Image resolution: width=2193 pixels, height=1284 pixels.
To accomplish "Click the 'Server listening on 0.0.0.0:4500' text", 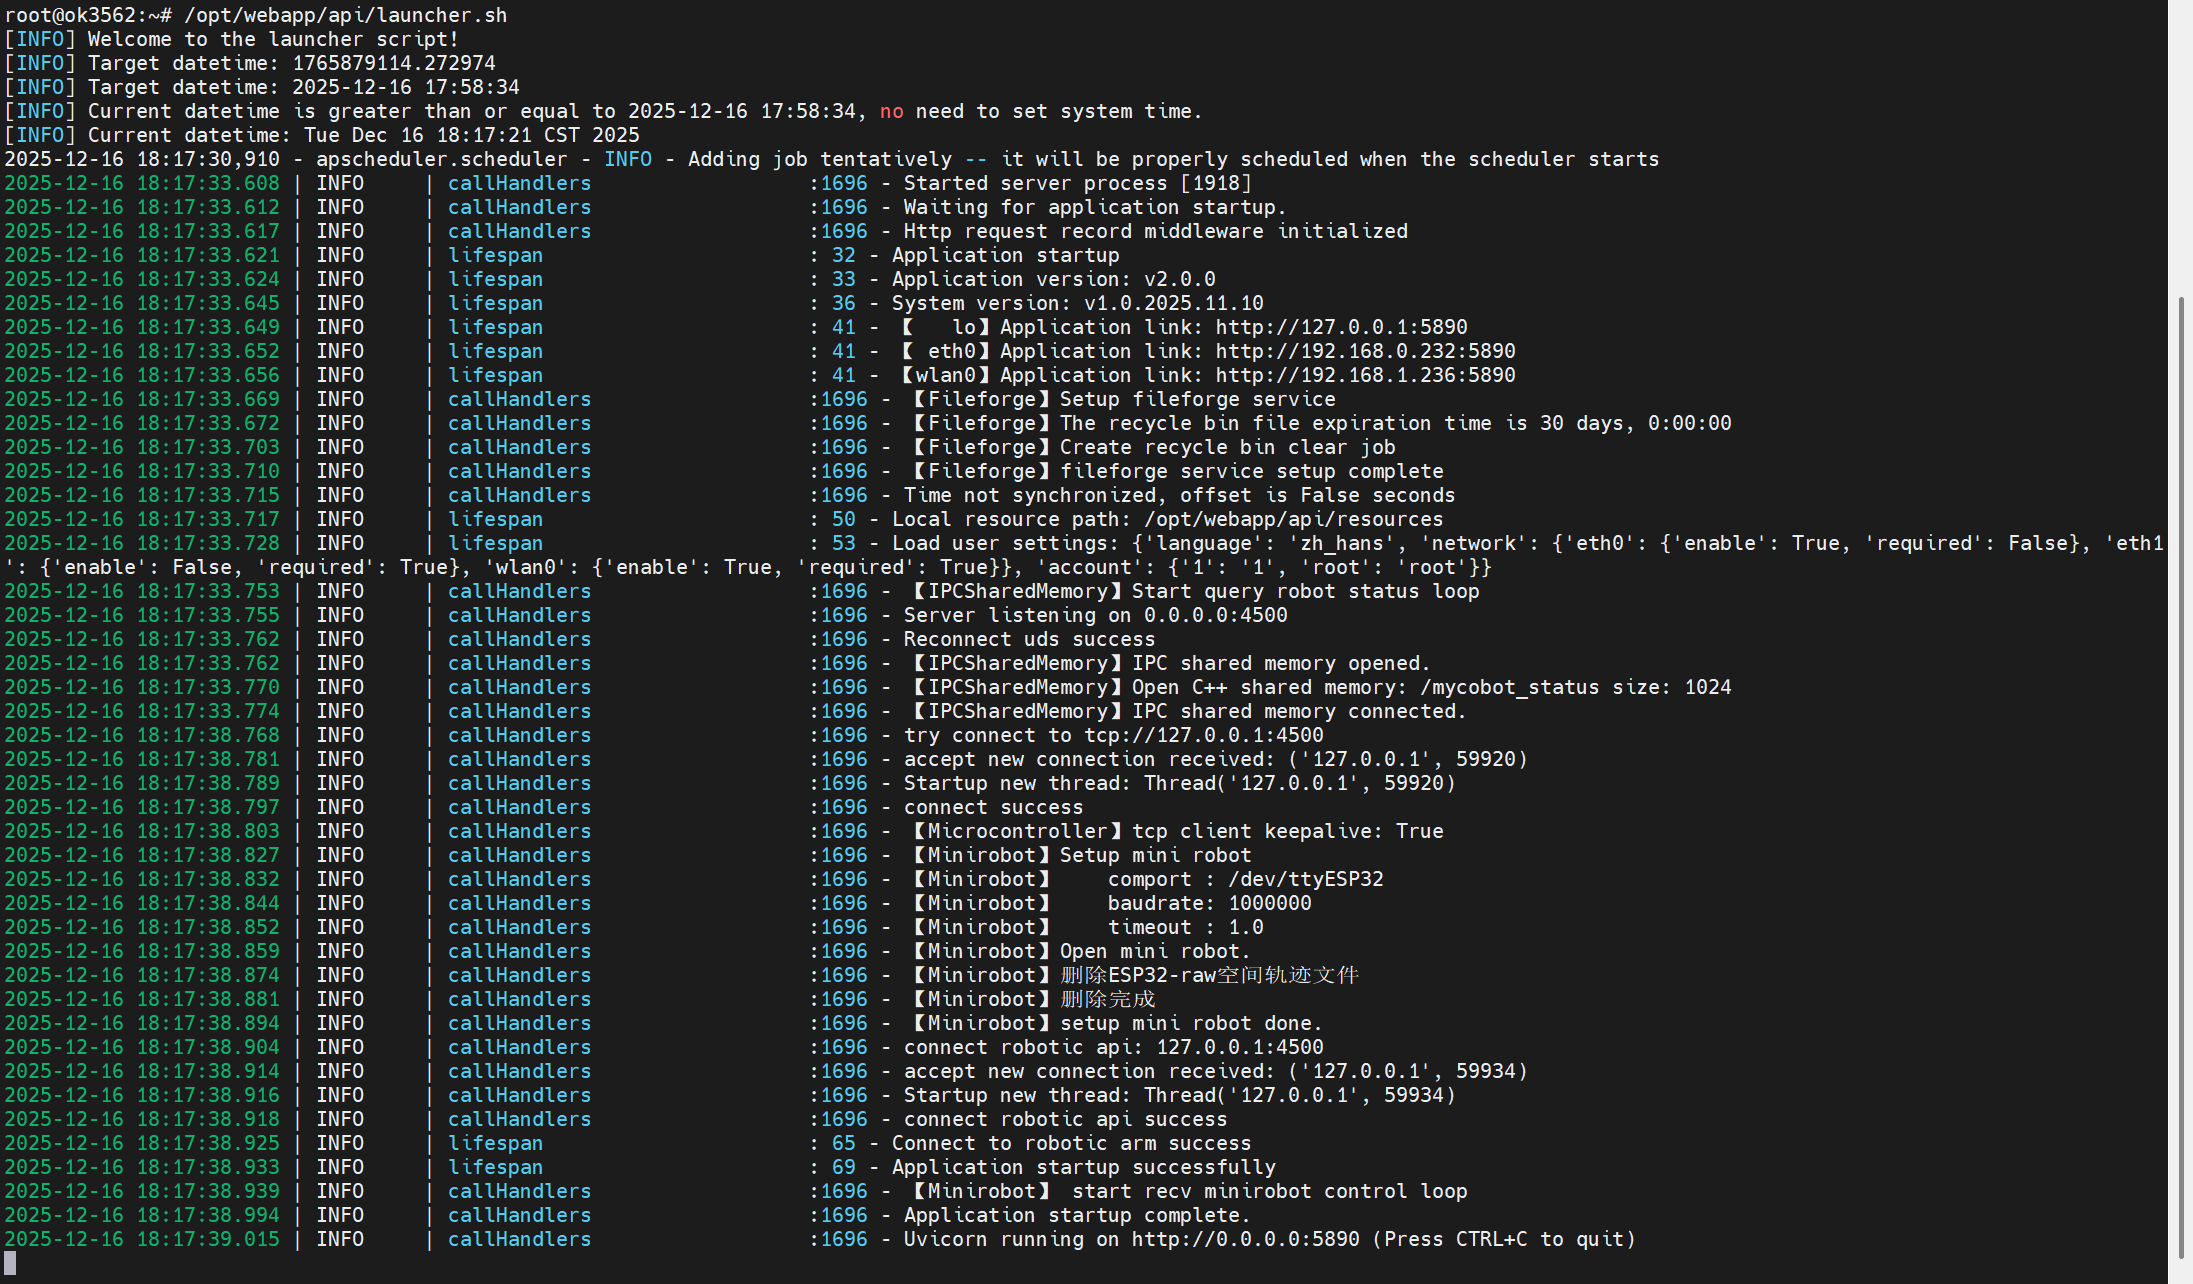I will (x=1095, y=615).
